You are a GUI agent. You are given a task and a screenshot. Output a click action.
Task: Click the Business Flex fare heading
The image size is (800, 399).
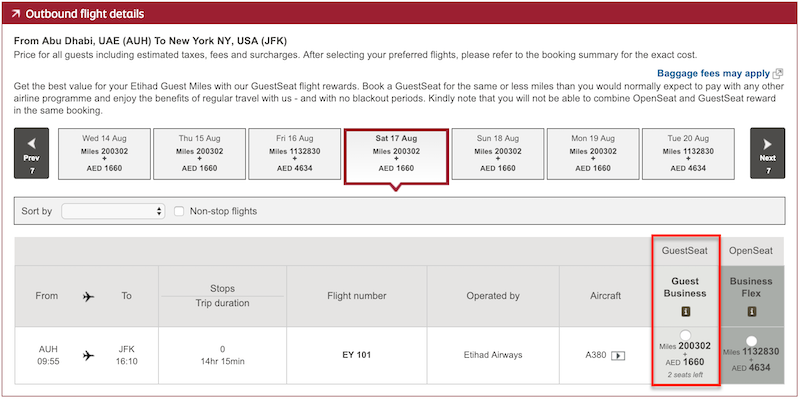click(751, 287)
